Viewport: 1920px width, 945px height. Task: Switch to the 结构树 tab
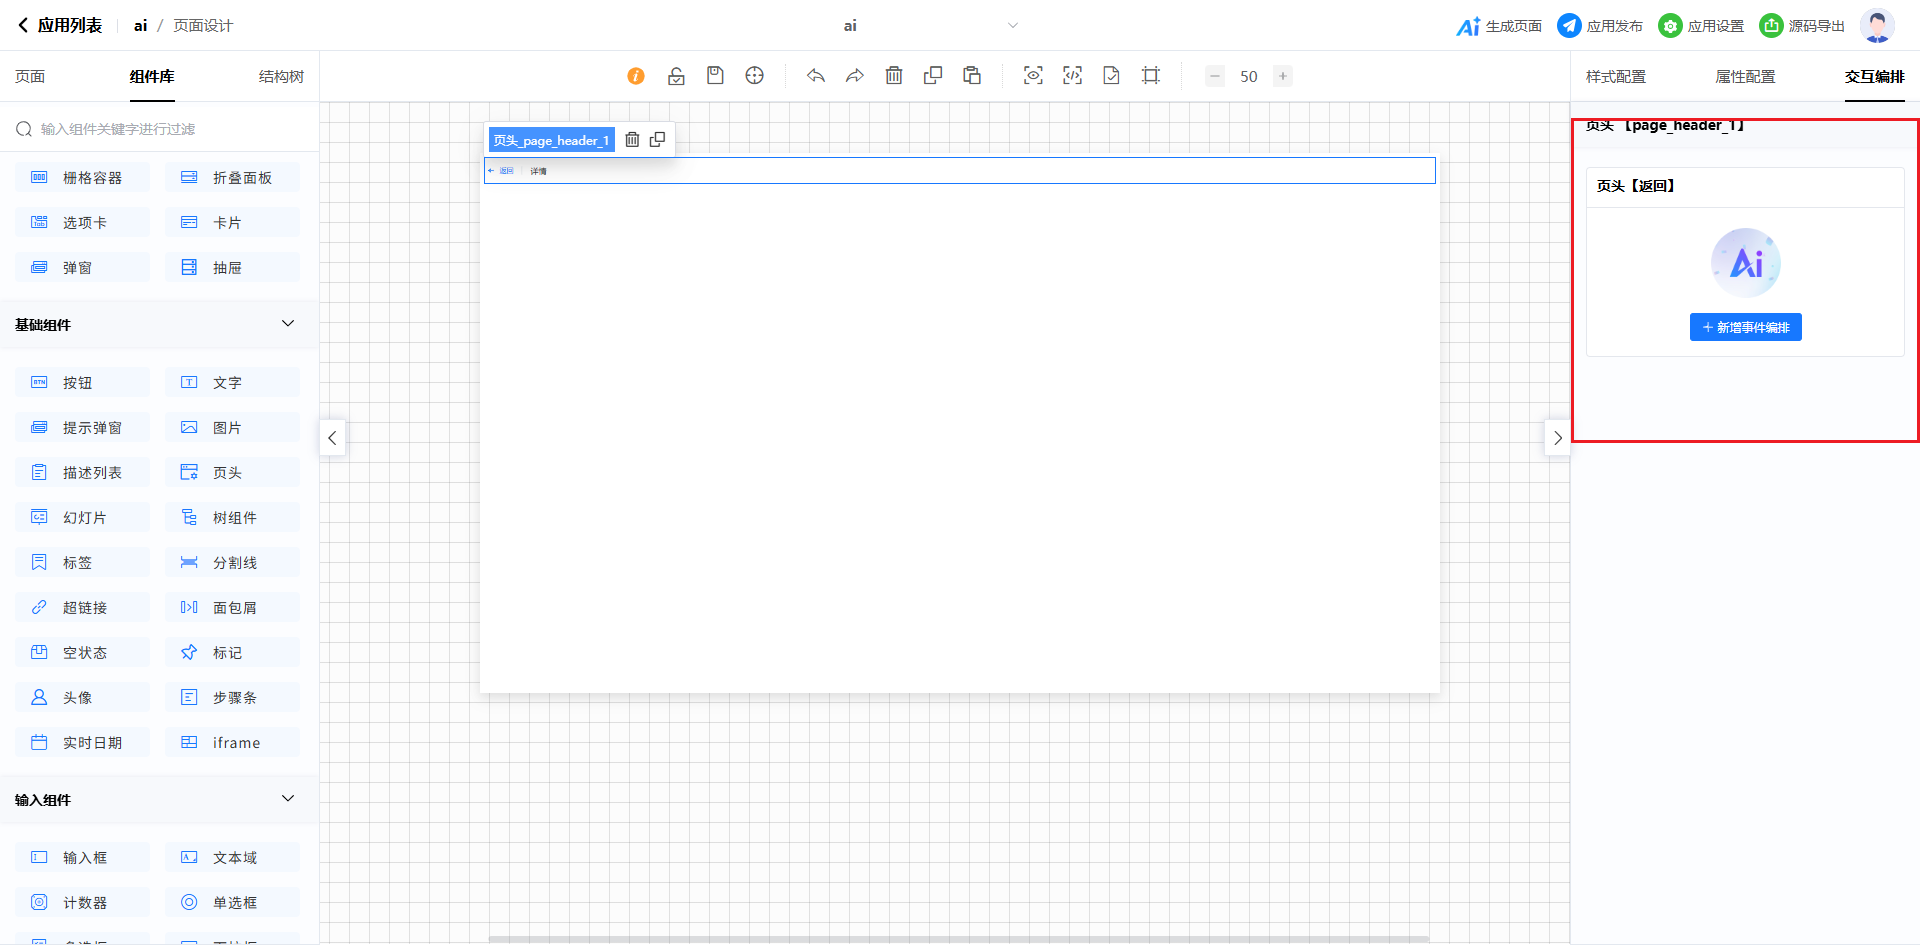click(281, 77)
